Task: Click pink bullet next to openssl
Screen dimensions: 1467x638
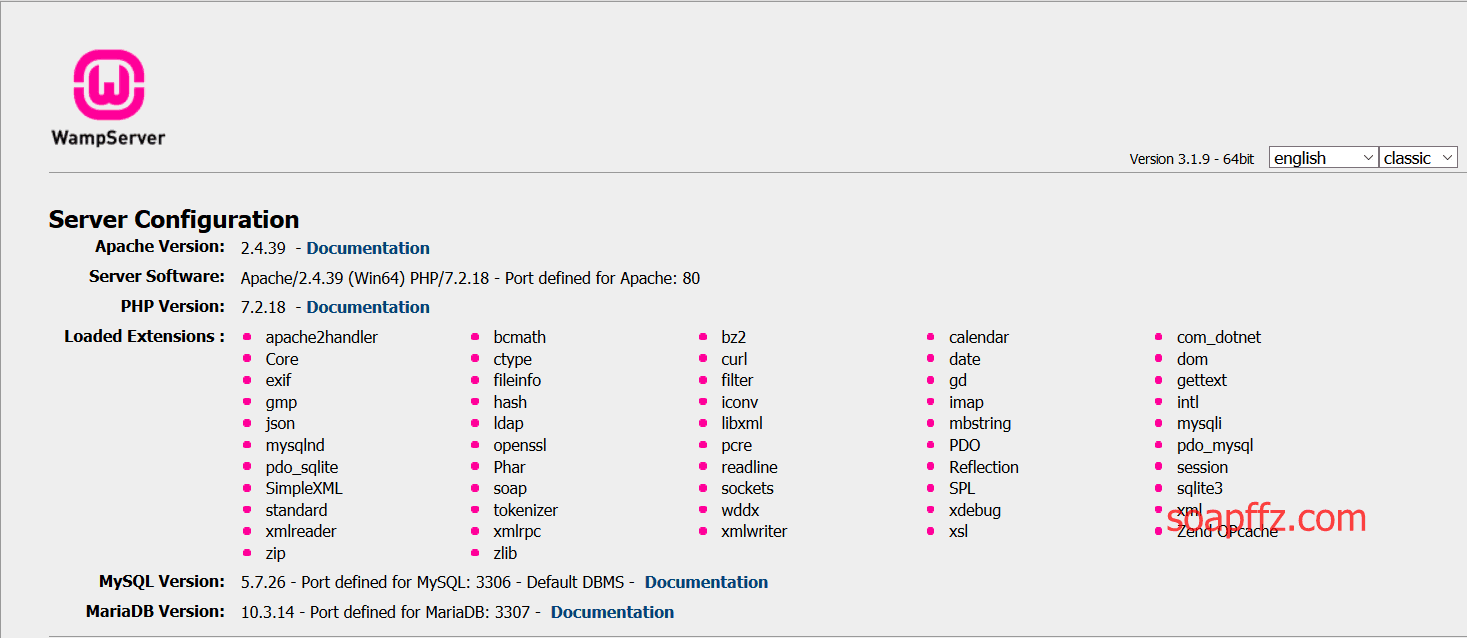Action: point(475,445)
